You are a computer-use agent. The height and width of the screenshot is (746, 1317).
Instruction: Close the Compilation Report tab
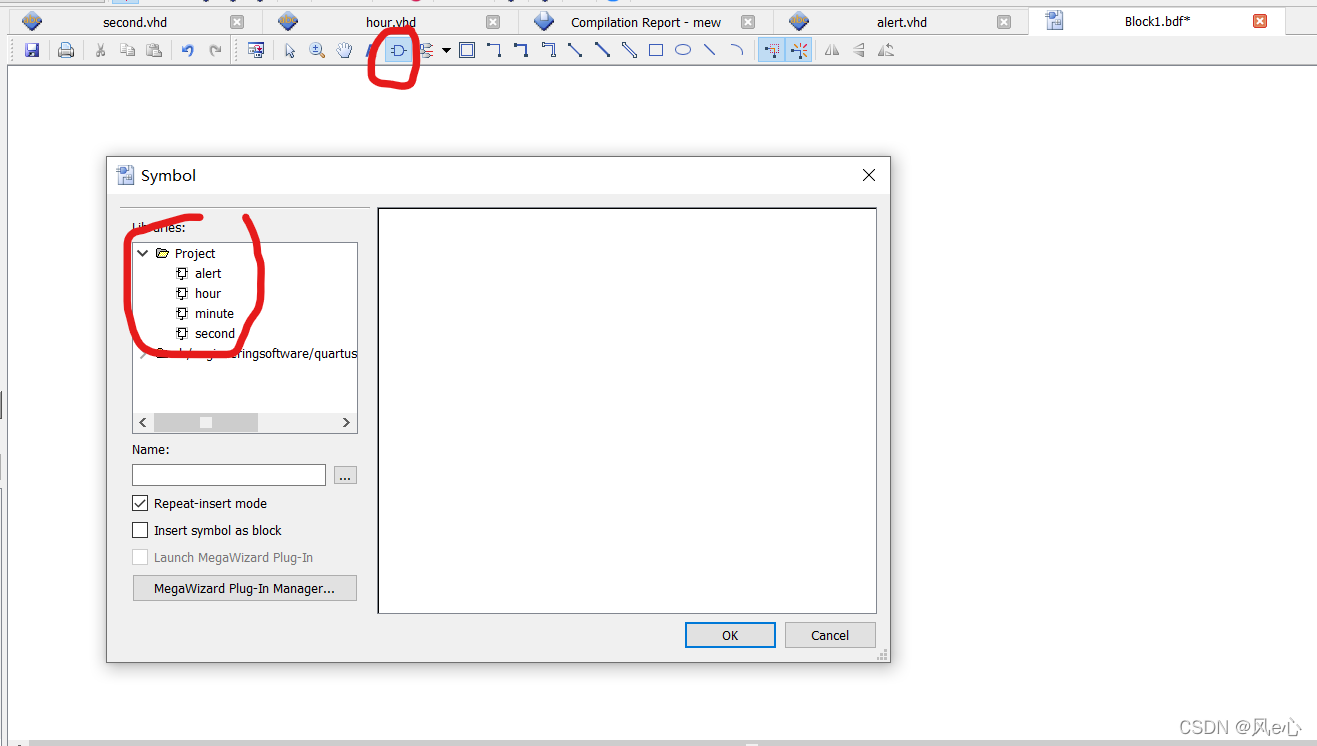tap(748, 22)
